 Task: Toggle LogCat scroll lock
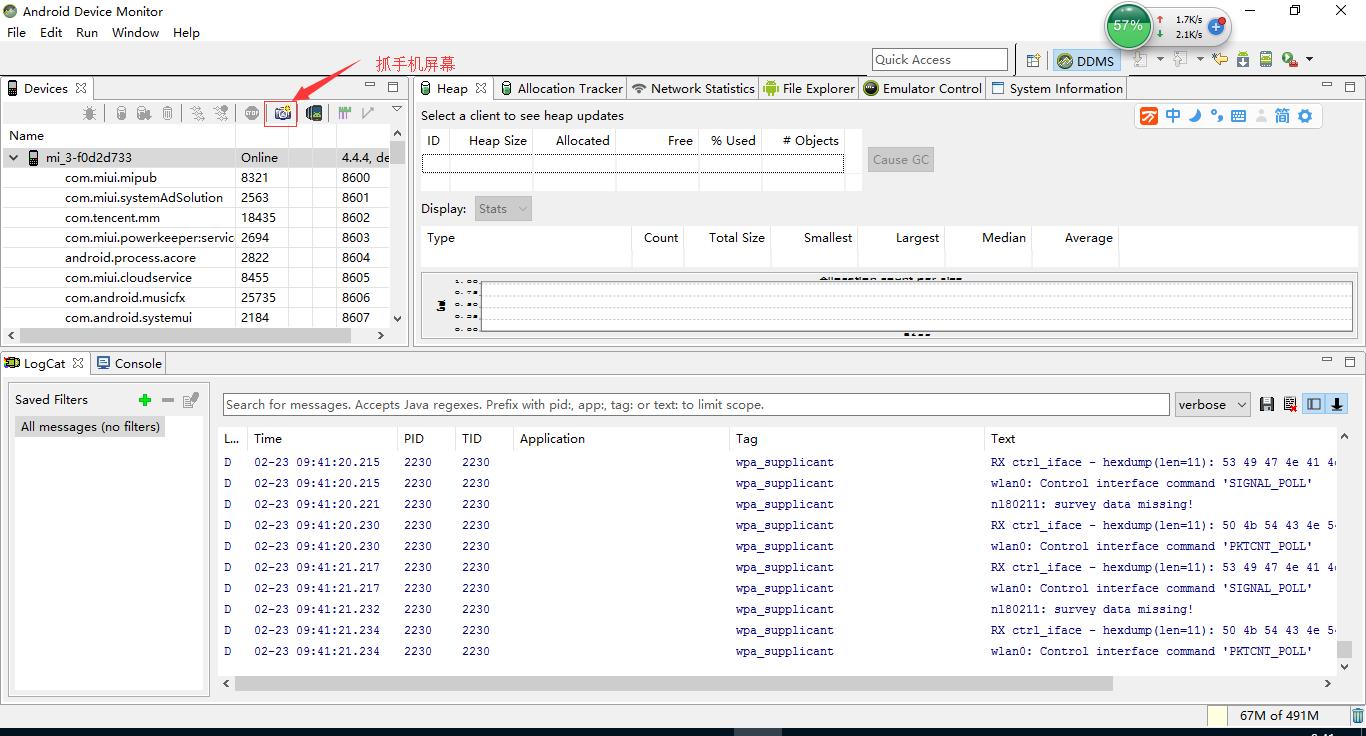point(1336,404)
